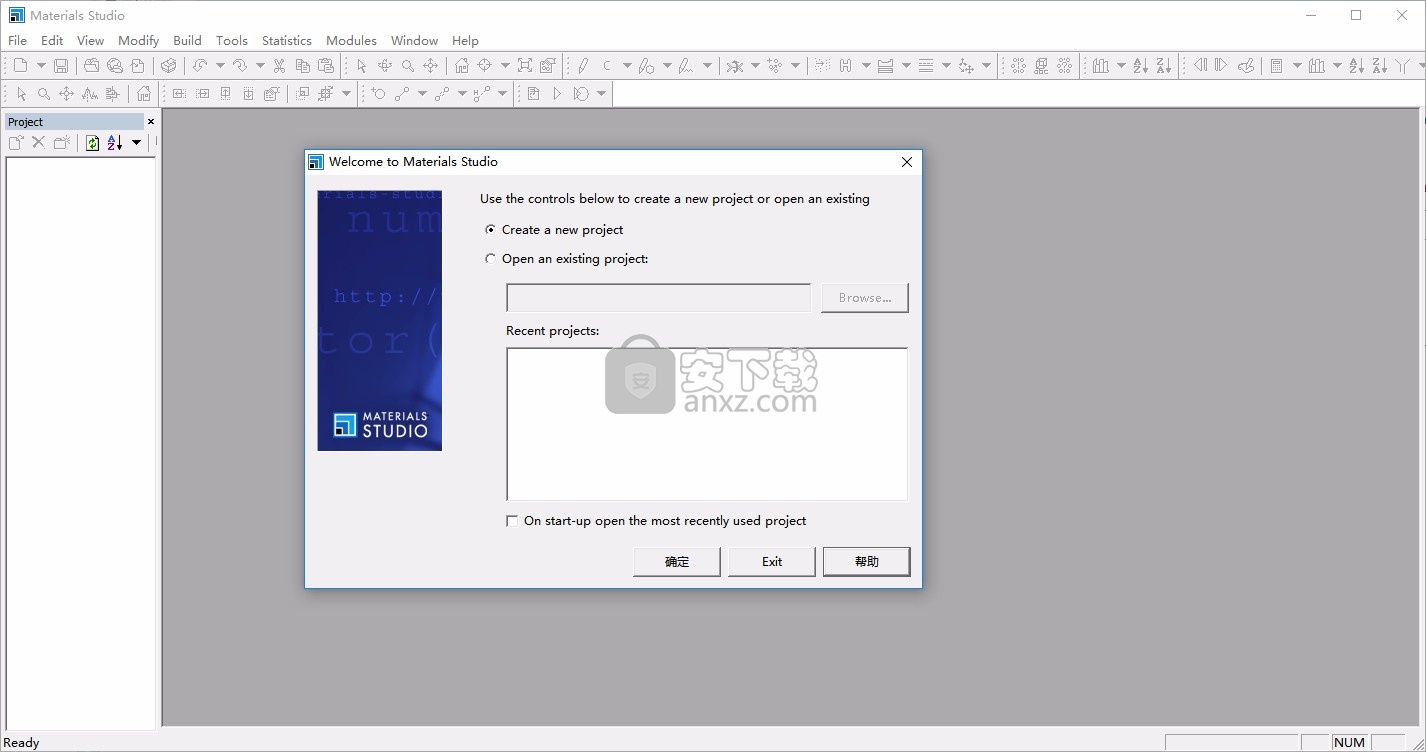Open the Statistics menu
This screenshot has width=1426, height=752.
286,40
